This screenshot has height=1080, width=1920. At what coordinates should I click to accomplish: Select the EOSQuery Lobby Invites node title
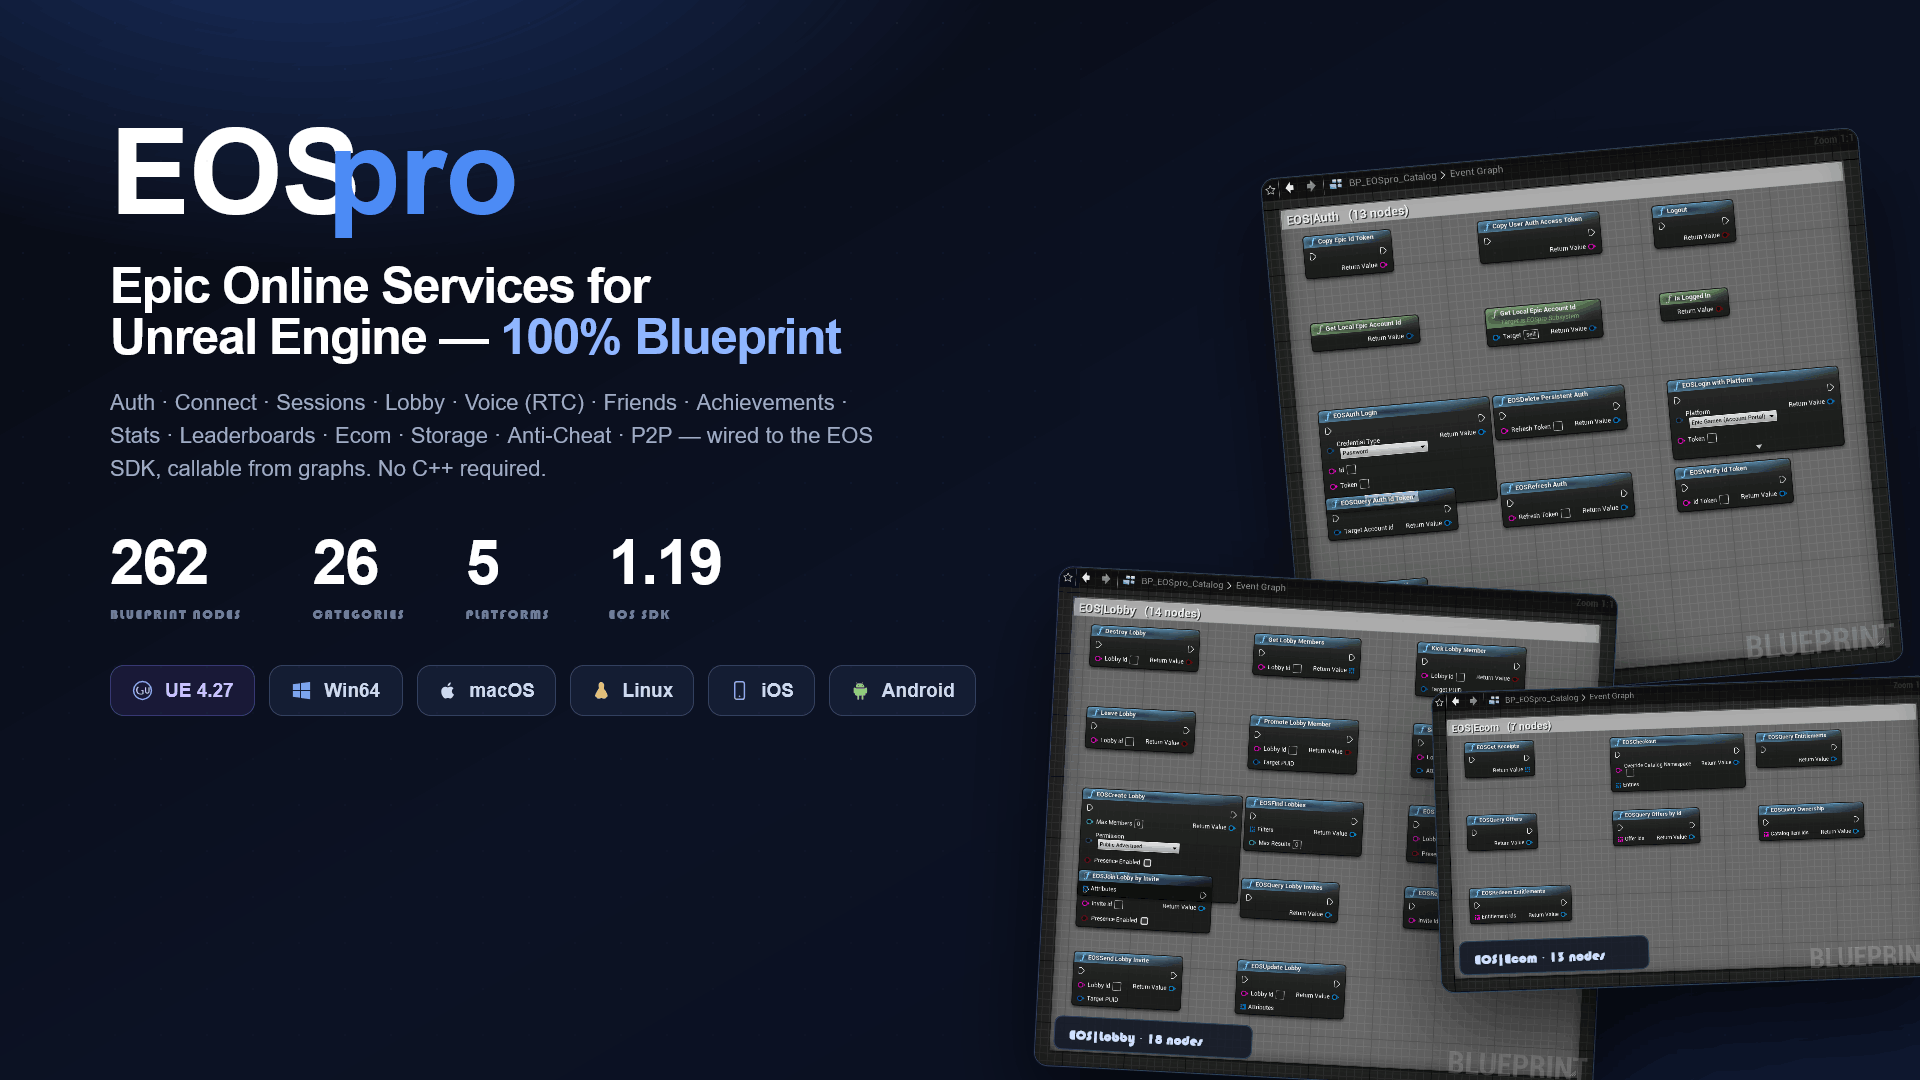click(1289, 886)
